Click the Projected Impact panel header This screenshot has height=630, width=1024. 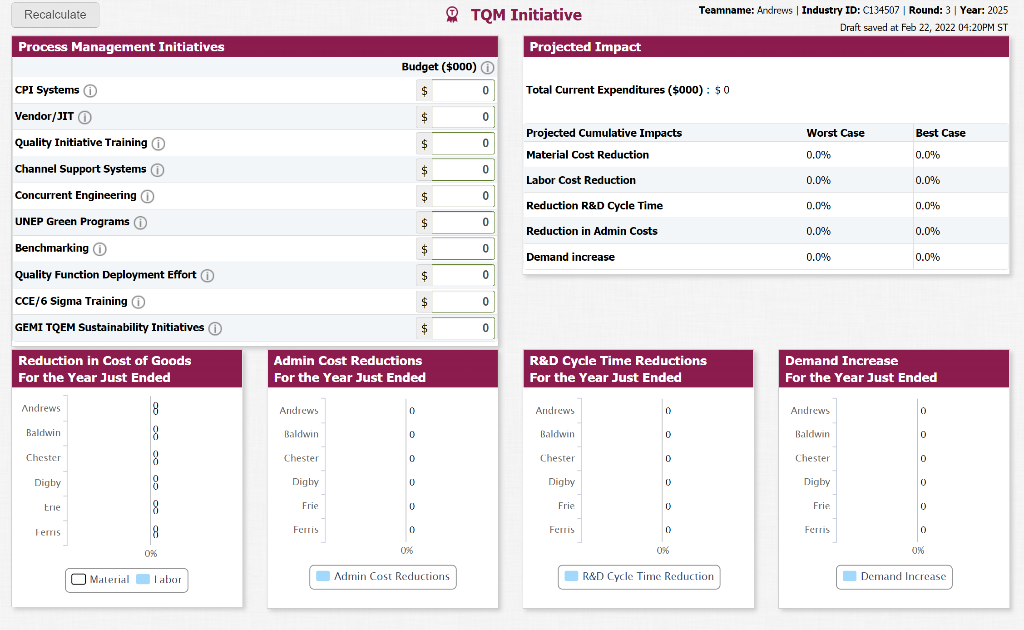[766, 47]
